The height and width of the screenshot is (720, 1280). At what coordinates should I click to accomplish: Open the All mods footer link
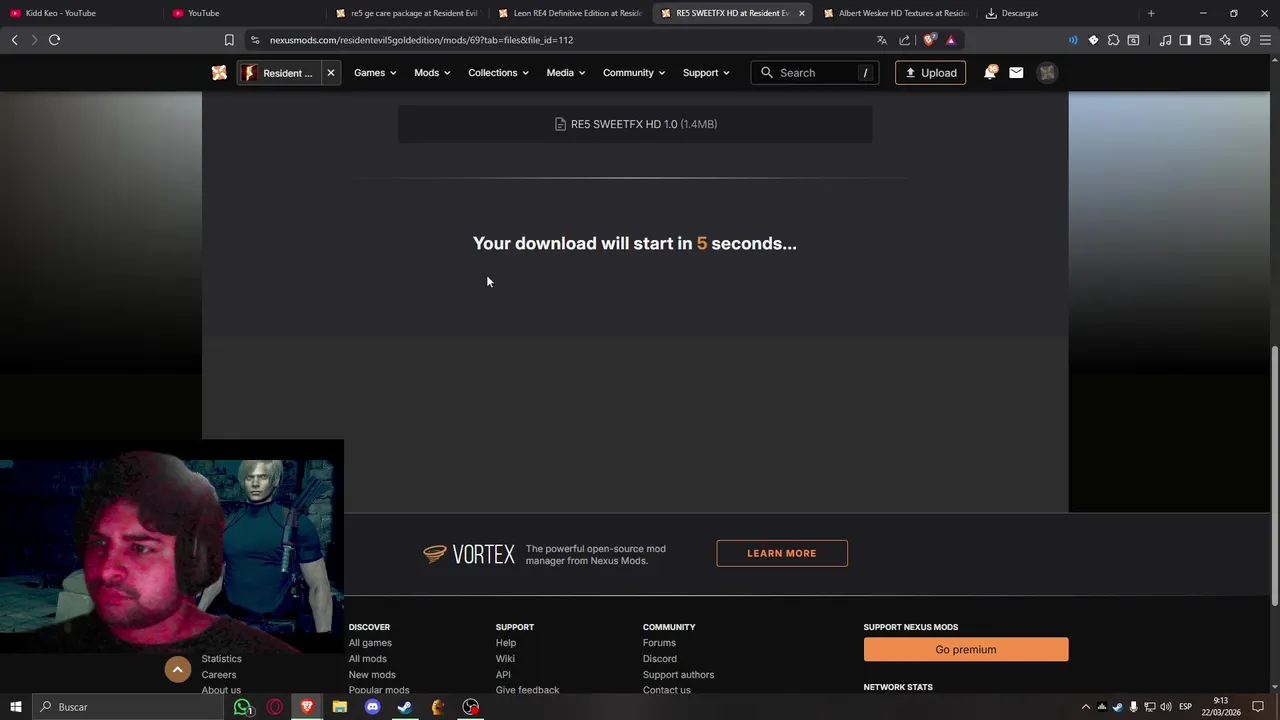click(x=367, y=659)
